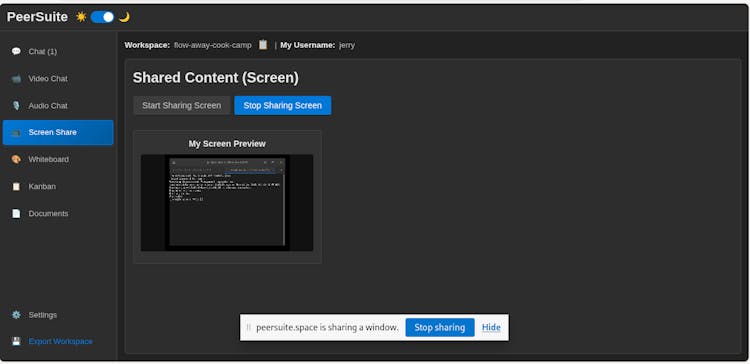Click the My Screen Preview thumbnail
750x364 pixels.
click(227, 203)
